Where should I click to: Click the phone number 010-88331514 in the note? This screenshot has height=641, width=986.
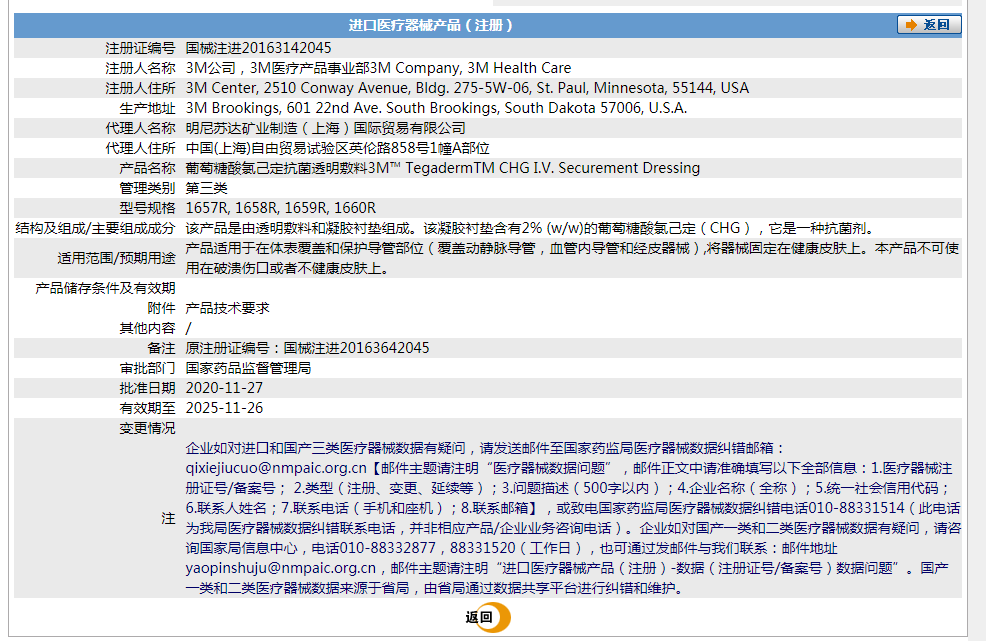pos(857,508)
